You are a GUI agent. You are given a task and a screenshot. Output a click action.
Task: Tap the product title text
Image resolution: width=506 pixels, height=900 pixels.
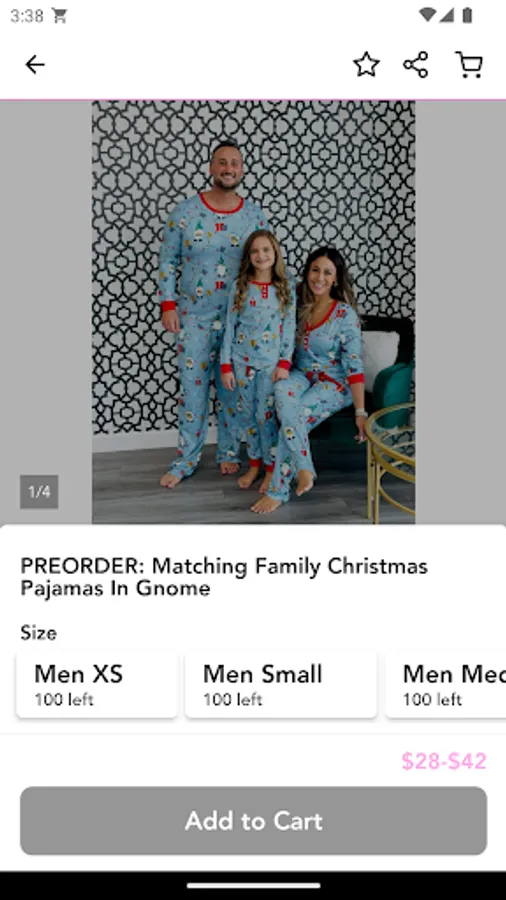[224, 577]
